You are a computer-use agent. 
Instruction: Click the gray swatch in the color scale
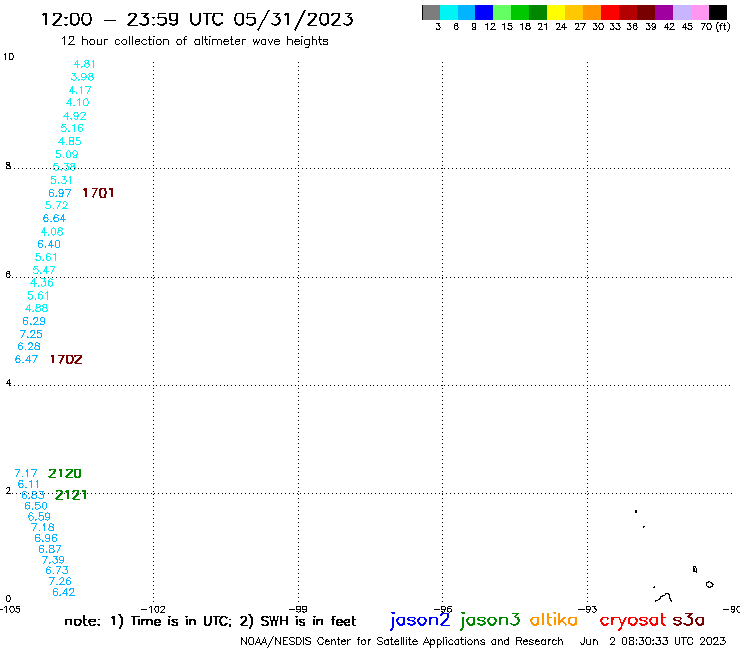coord(431,13)
